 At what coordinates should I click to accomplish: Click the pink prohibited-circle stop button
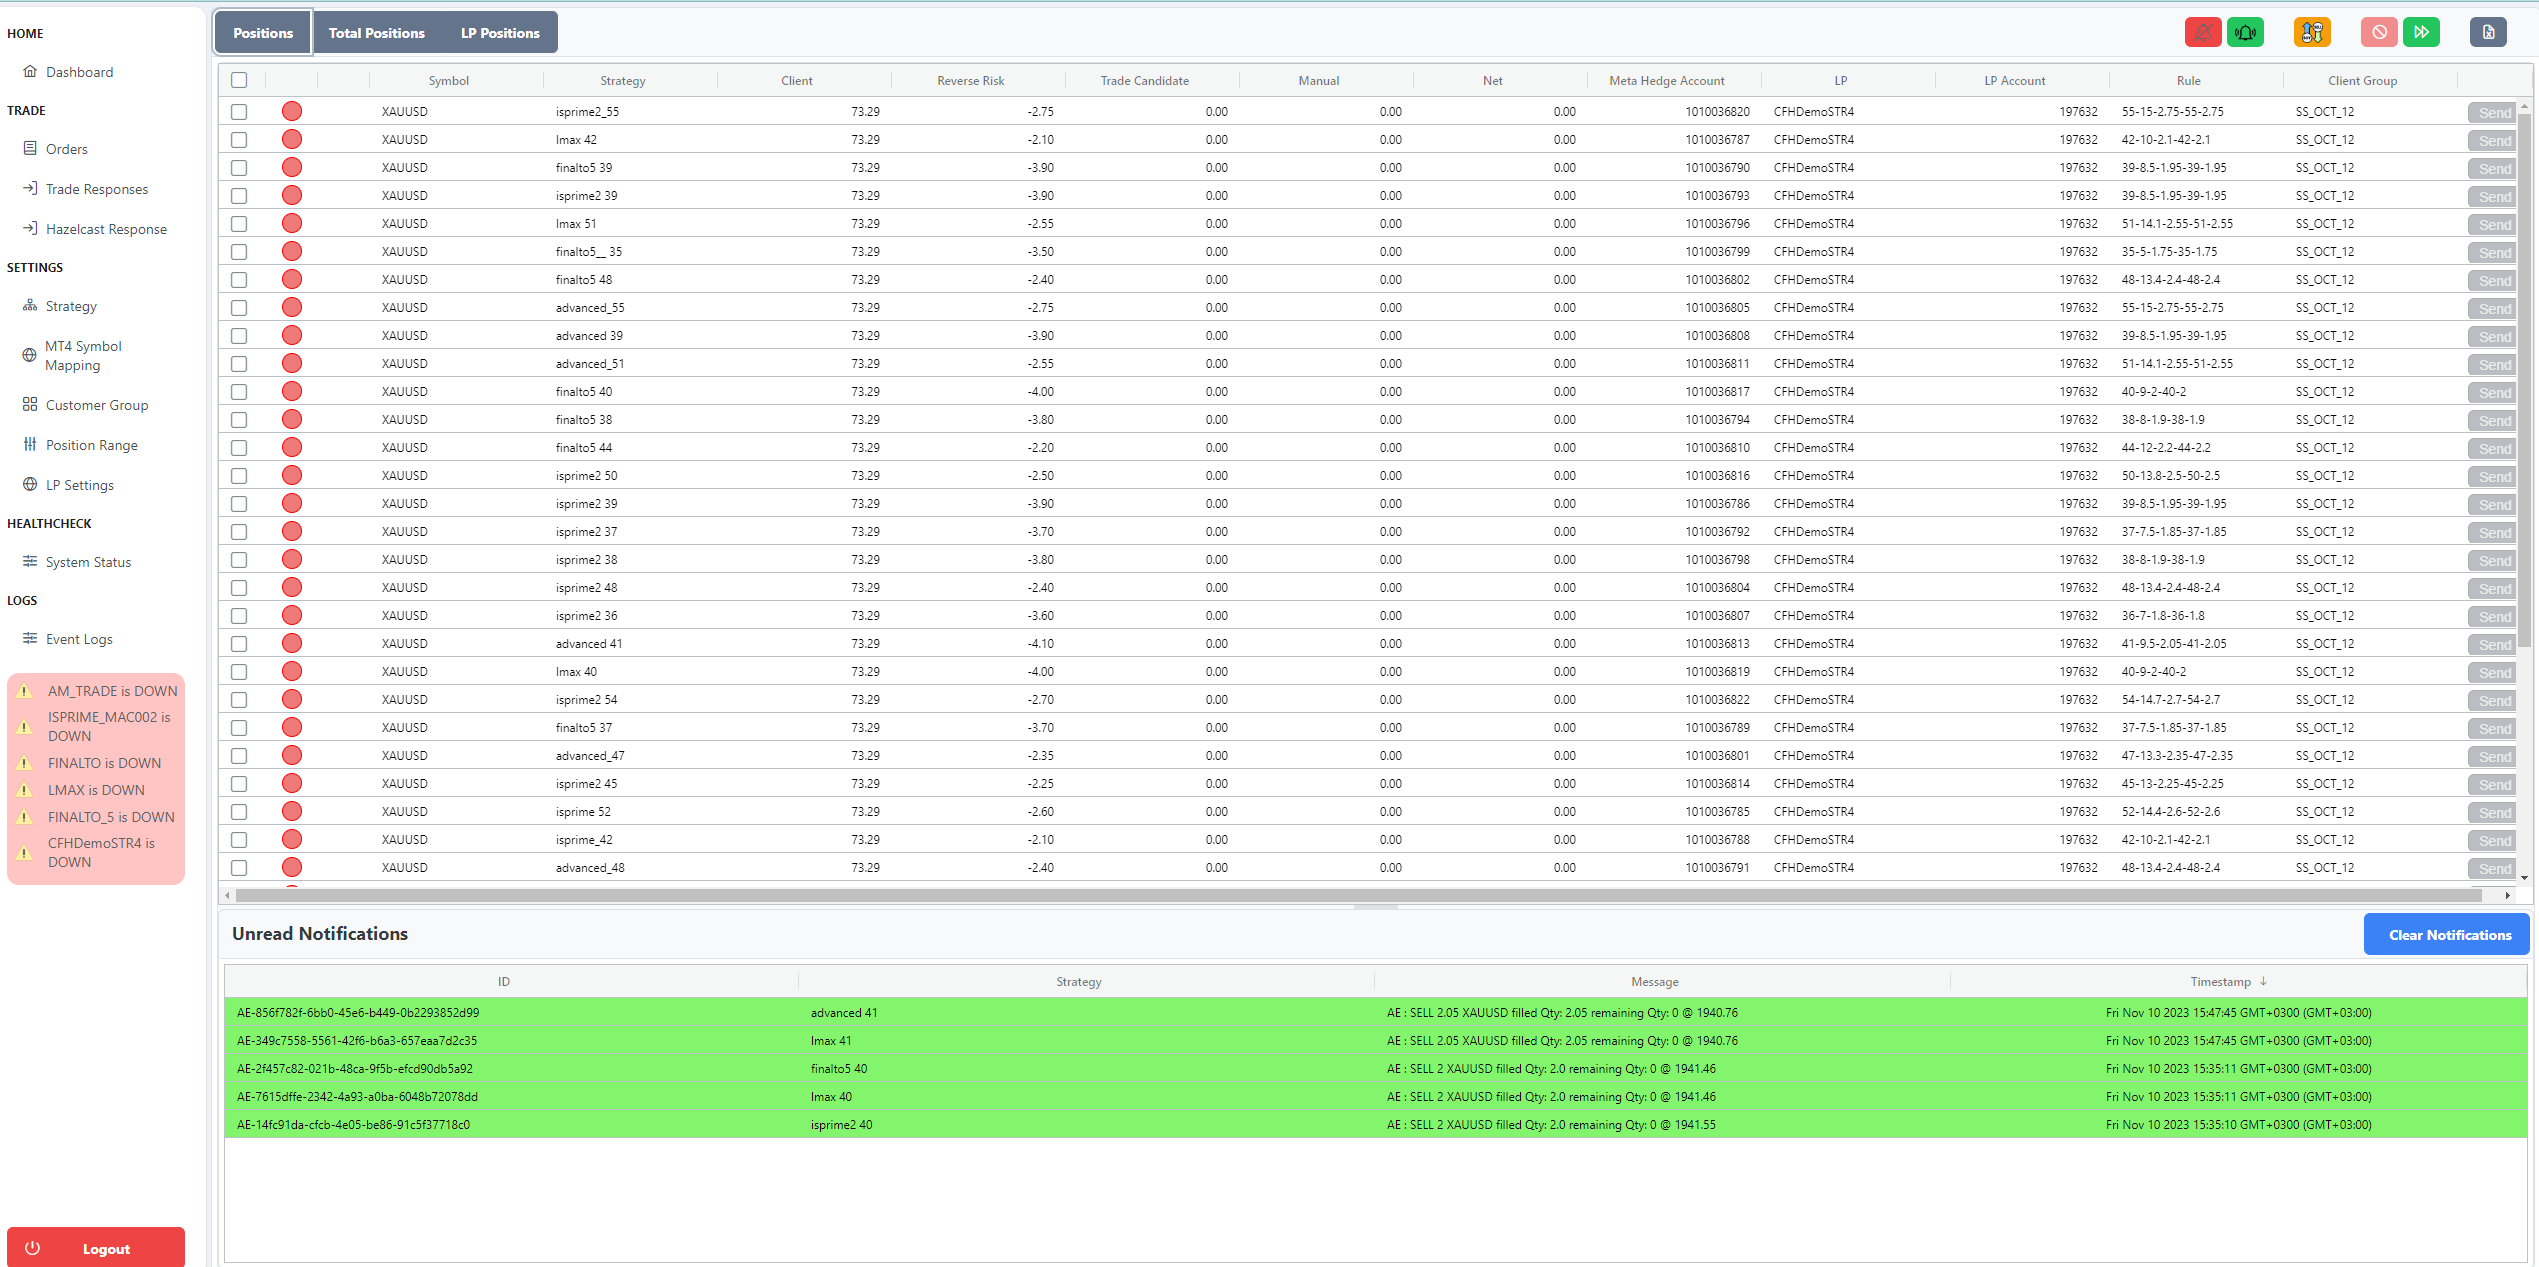click(2379, 33)
